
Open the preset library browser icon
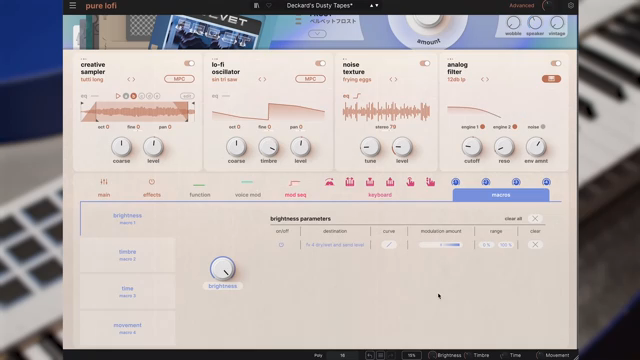pos(256,5)
